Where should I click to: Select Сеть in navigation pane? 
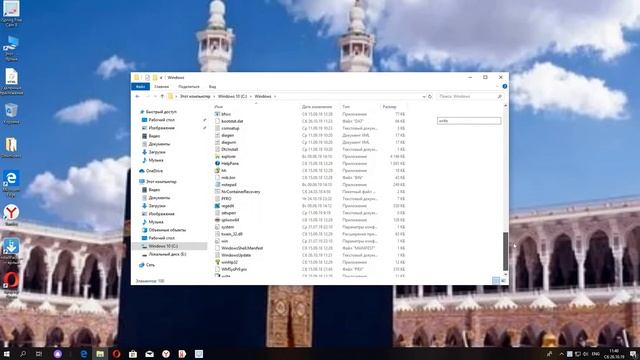150,265
